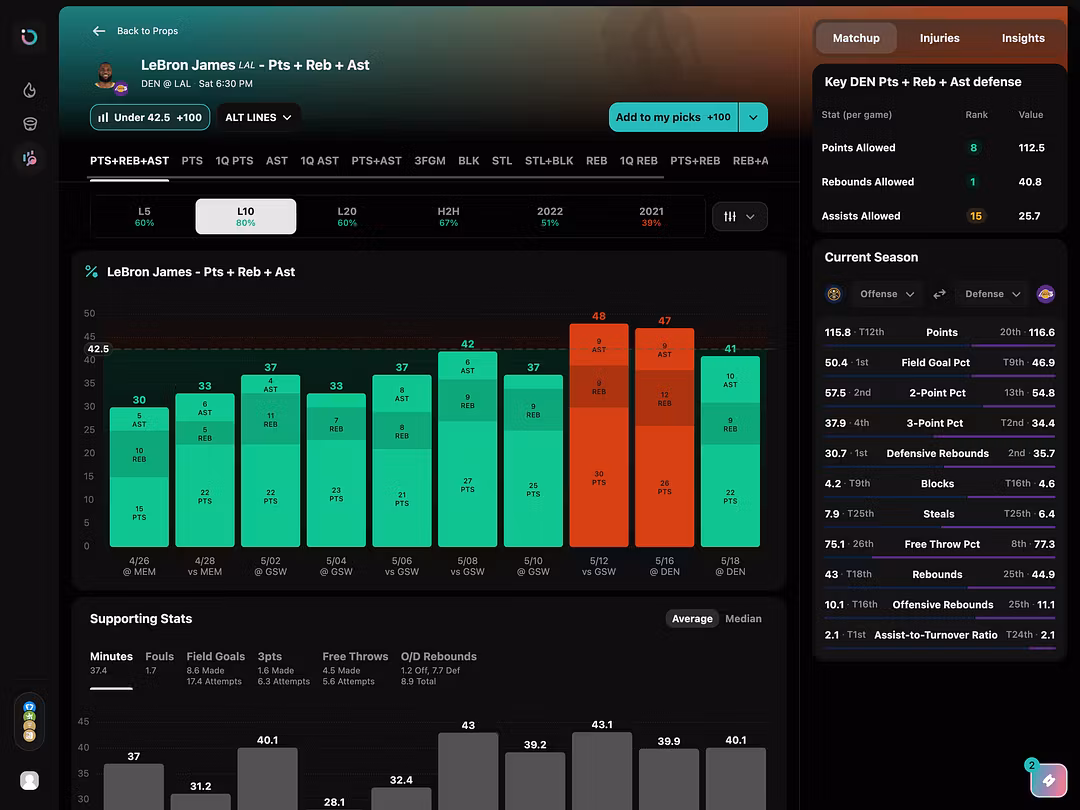Open the Offense dropdown
1080x810 pixels.
[x=886, y=294]
